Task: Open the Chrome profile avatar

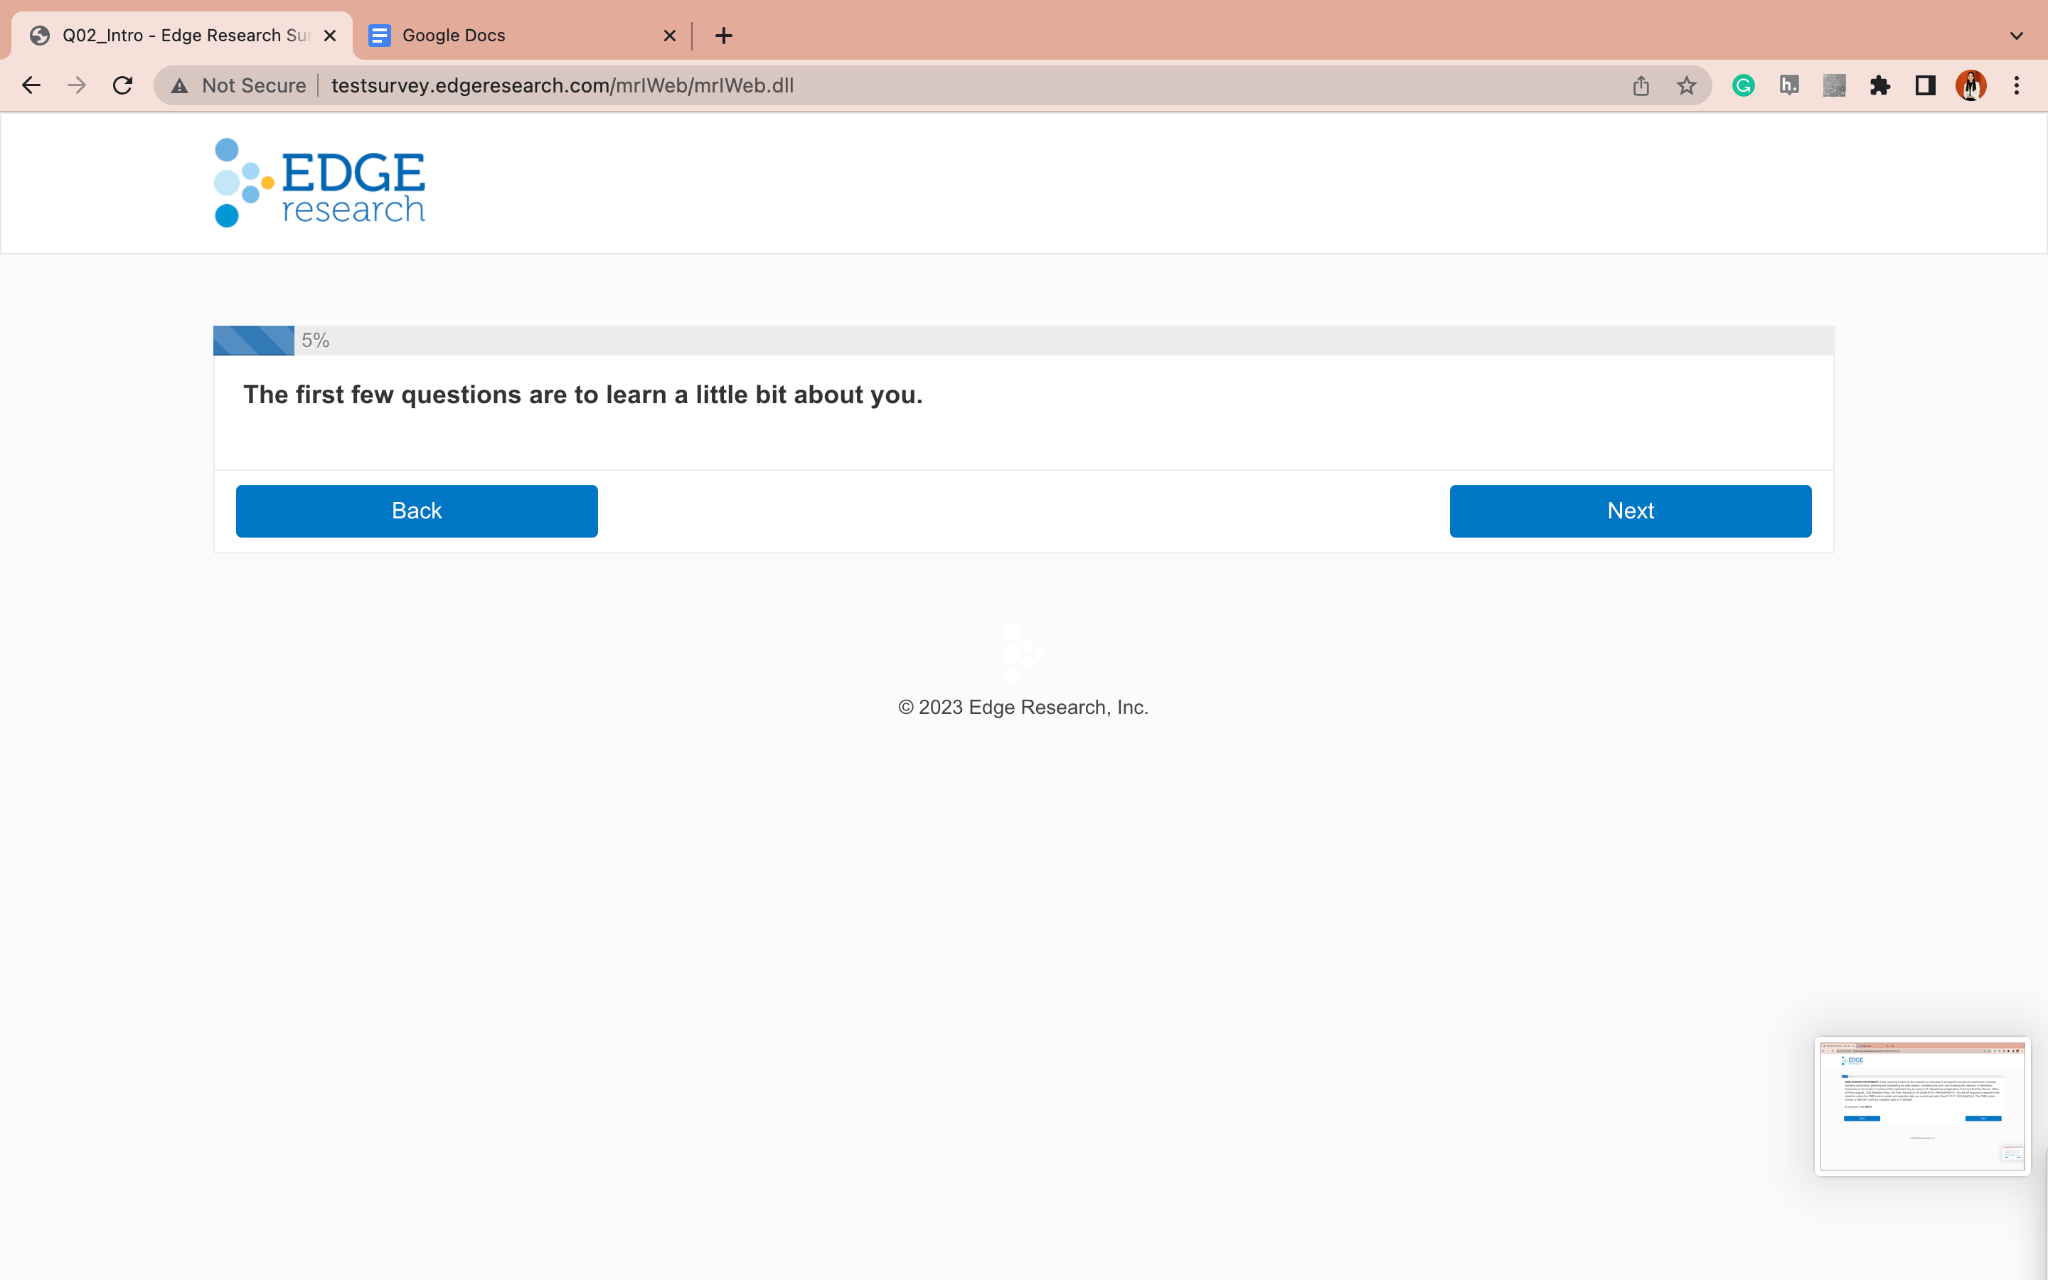Action: [1970, 86]
